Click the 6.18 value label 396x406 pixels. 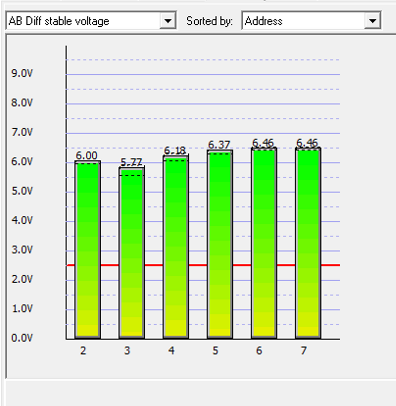[x=175, y=150]
